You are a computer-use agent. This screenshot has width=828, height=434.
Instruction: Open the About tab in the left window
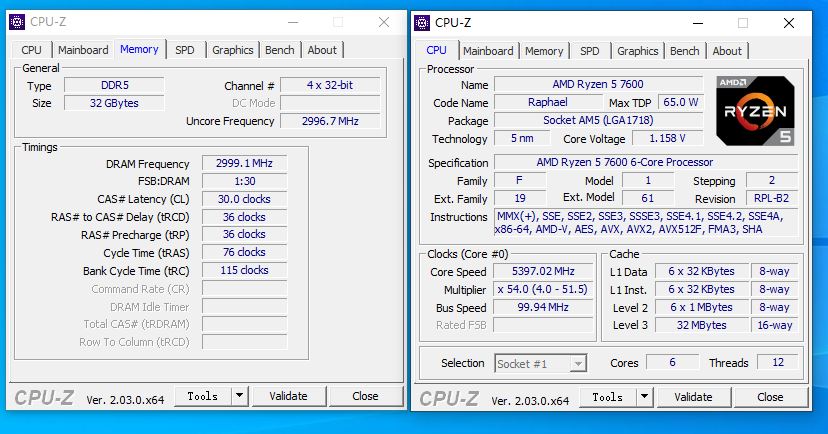(322, 50)
